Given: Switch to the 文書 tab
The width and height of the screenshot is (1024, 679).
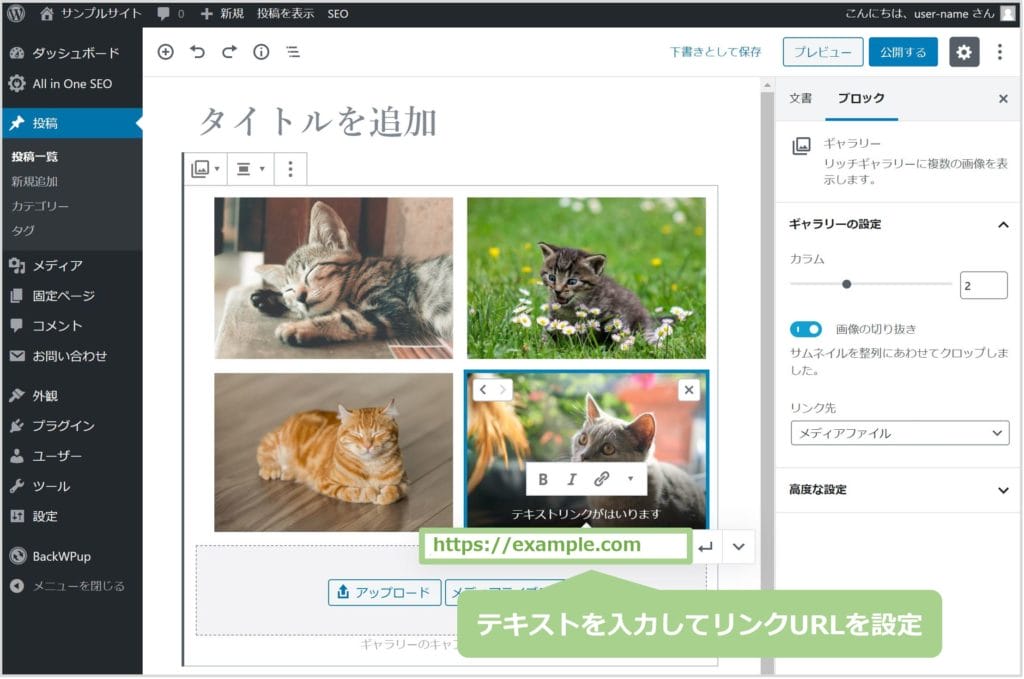Looking at the screenshot, I should click(x=800, y=99).
